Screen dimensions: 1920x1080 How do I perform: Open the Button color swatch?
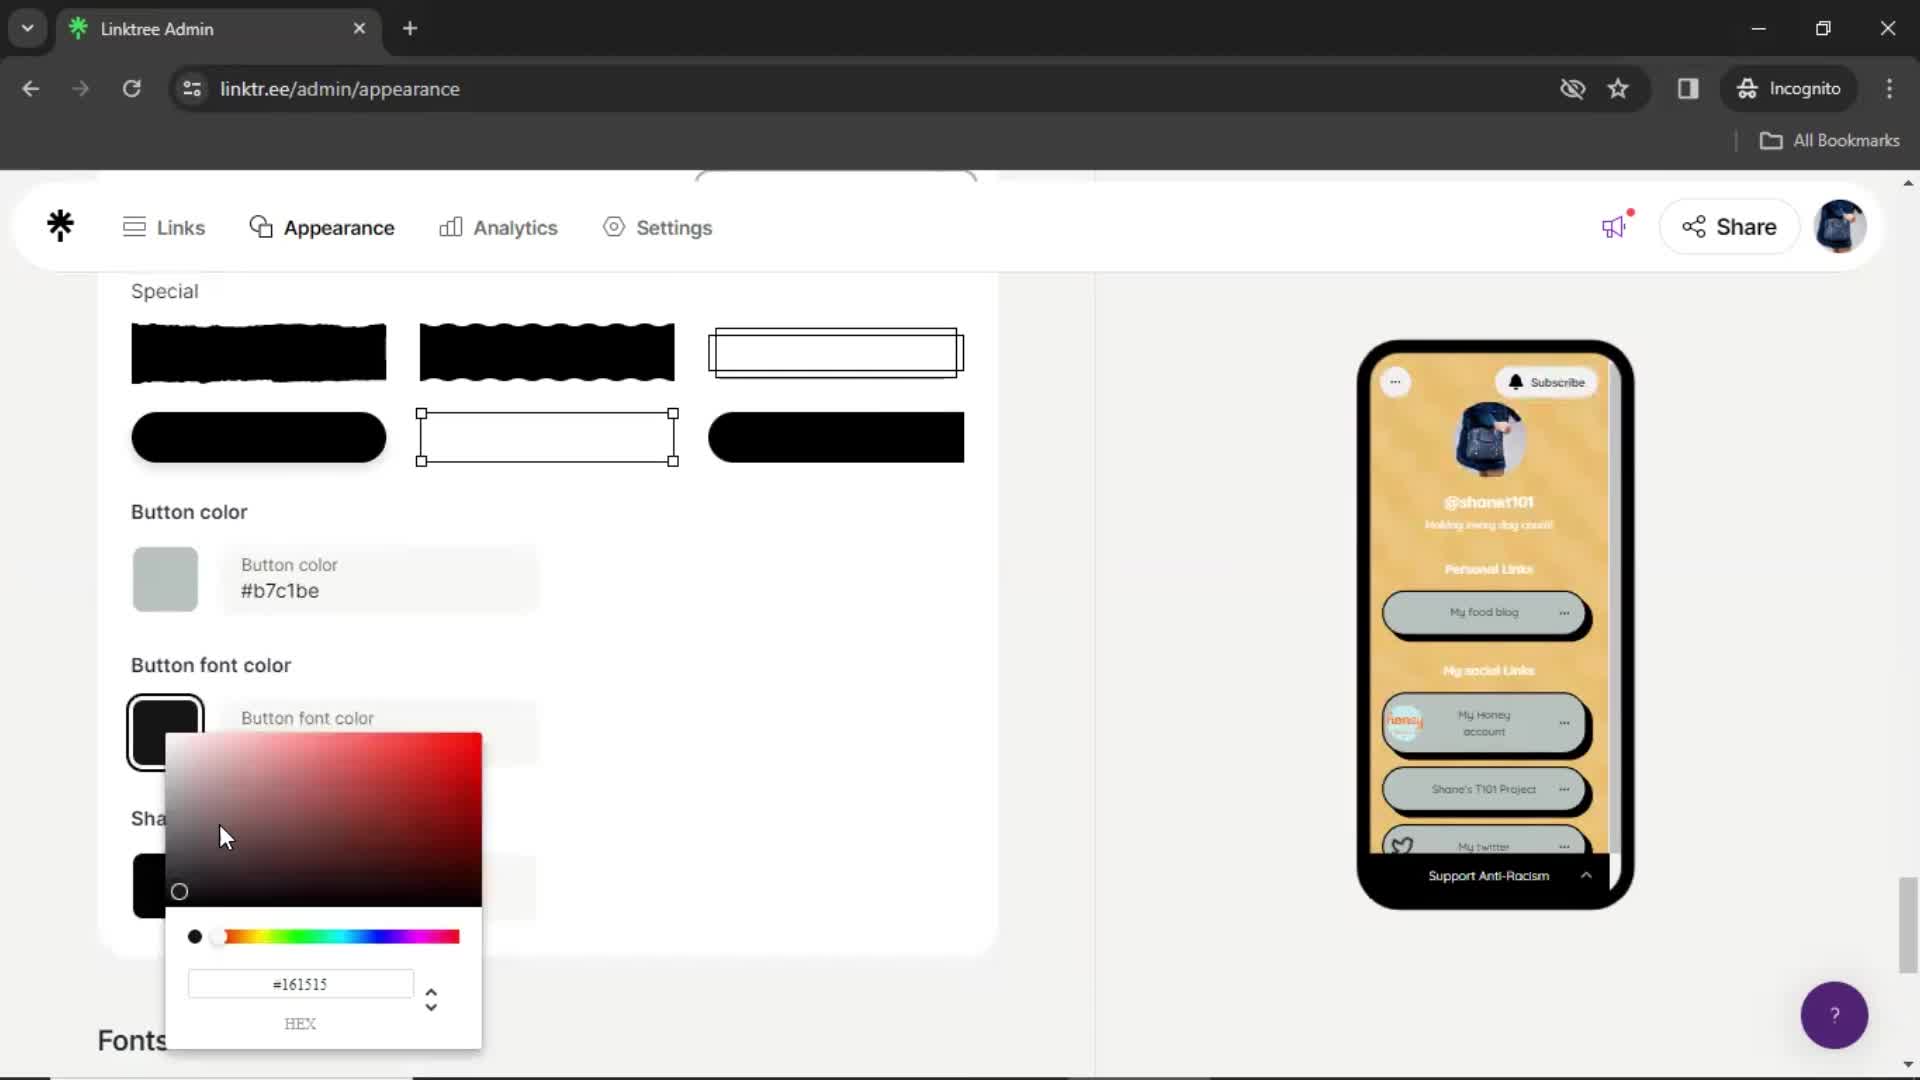(x=165, y=579)
